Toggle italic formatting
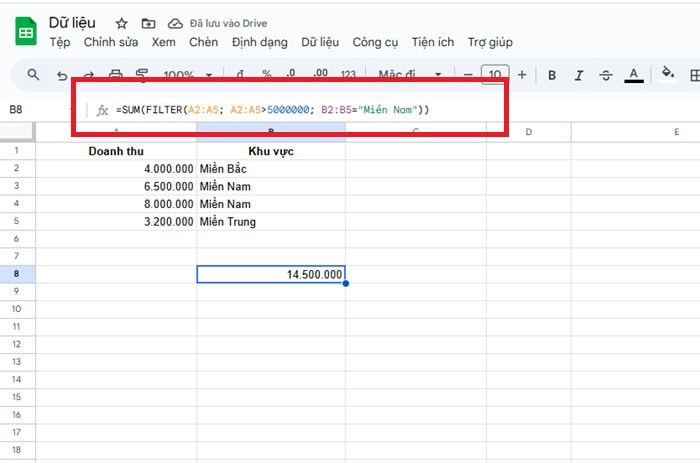The width and height of the screenshot is (700, 463). (x=578, y=75)
